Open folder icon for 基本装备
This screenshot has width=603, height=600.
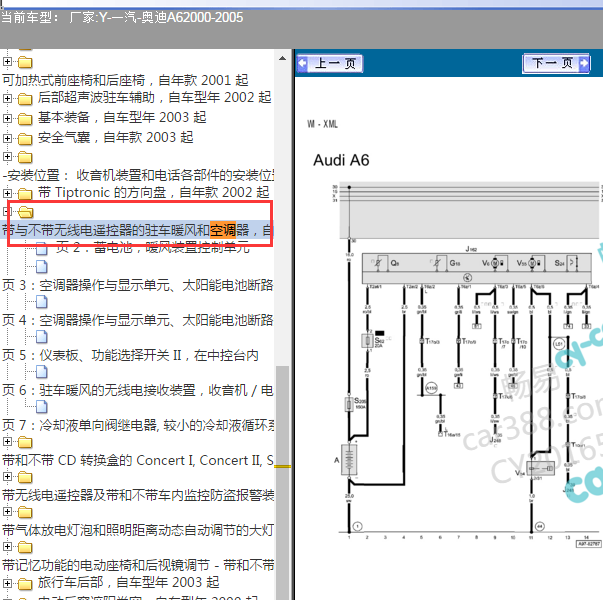point(25,119)
